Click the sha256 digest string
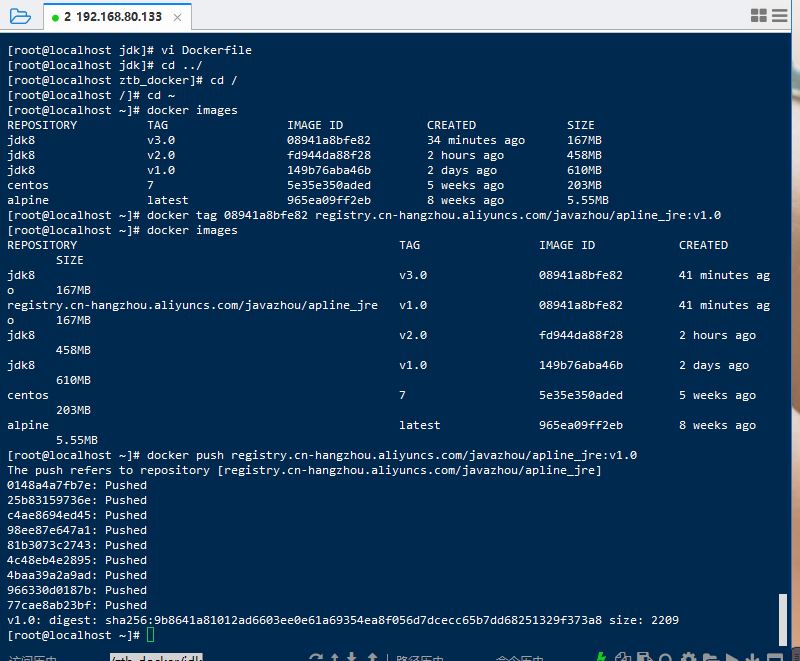This screenshot has height=661, width=800. (354, 620)
